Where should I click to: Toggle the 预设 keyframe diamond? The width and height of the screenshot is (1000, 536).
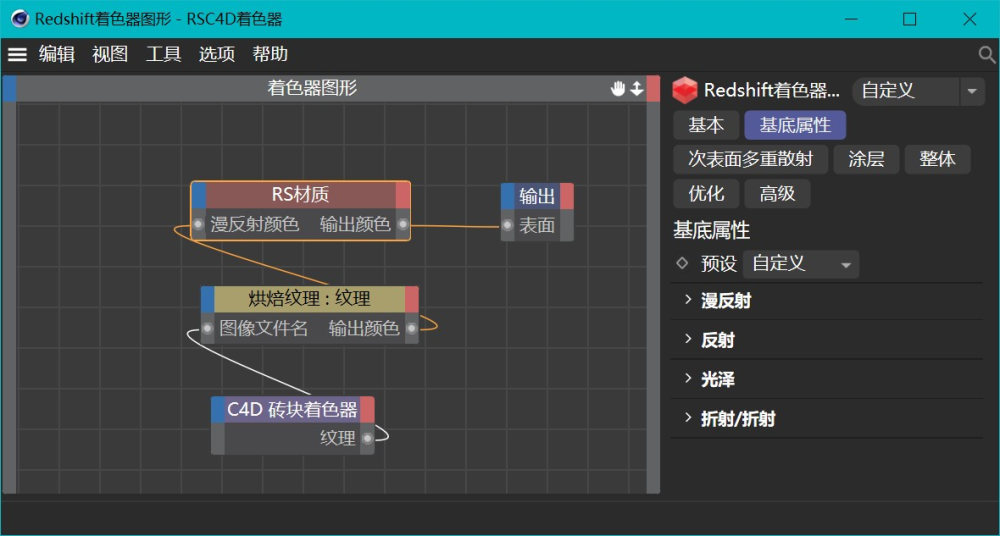tap(682, 263)
